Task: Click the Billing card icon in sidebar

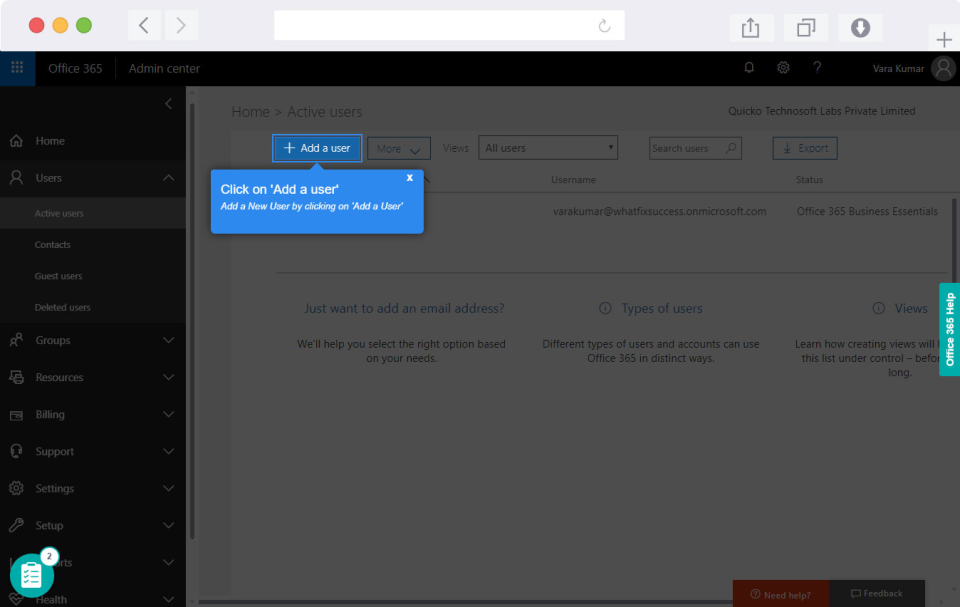Action: pos(17,415)
